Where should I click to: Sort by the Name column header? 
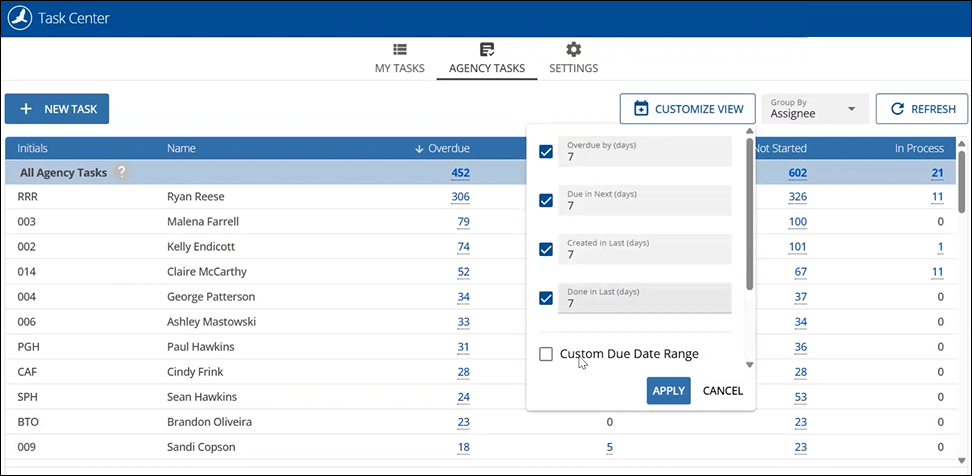click(x=181, y=149)
